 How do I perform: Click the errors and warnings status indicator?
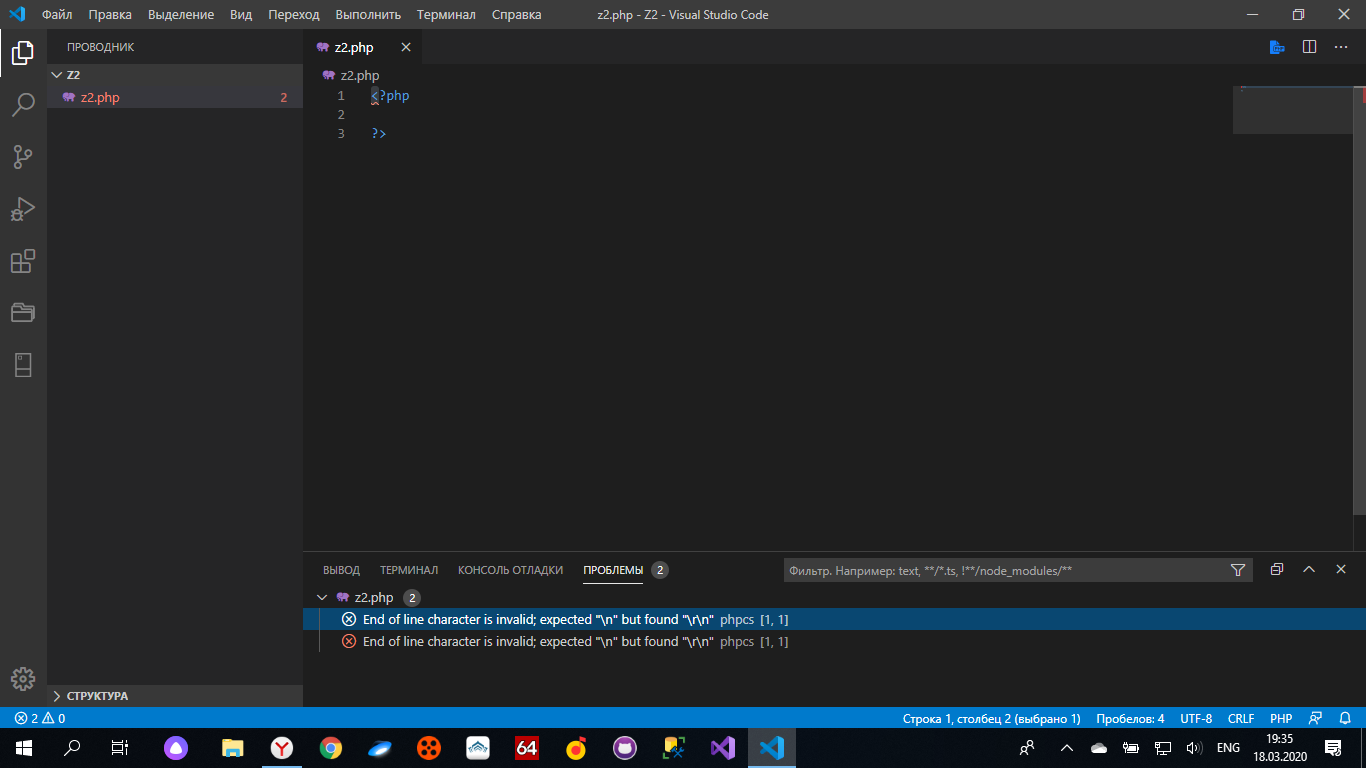point(40,718)
